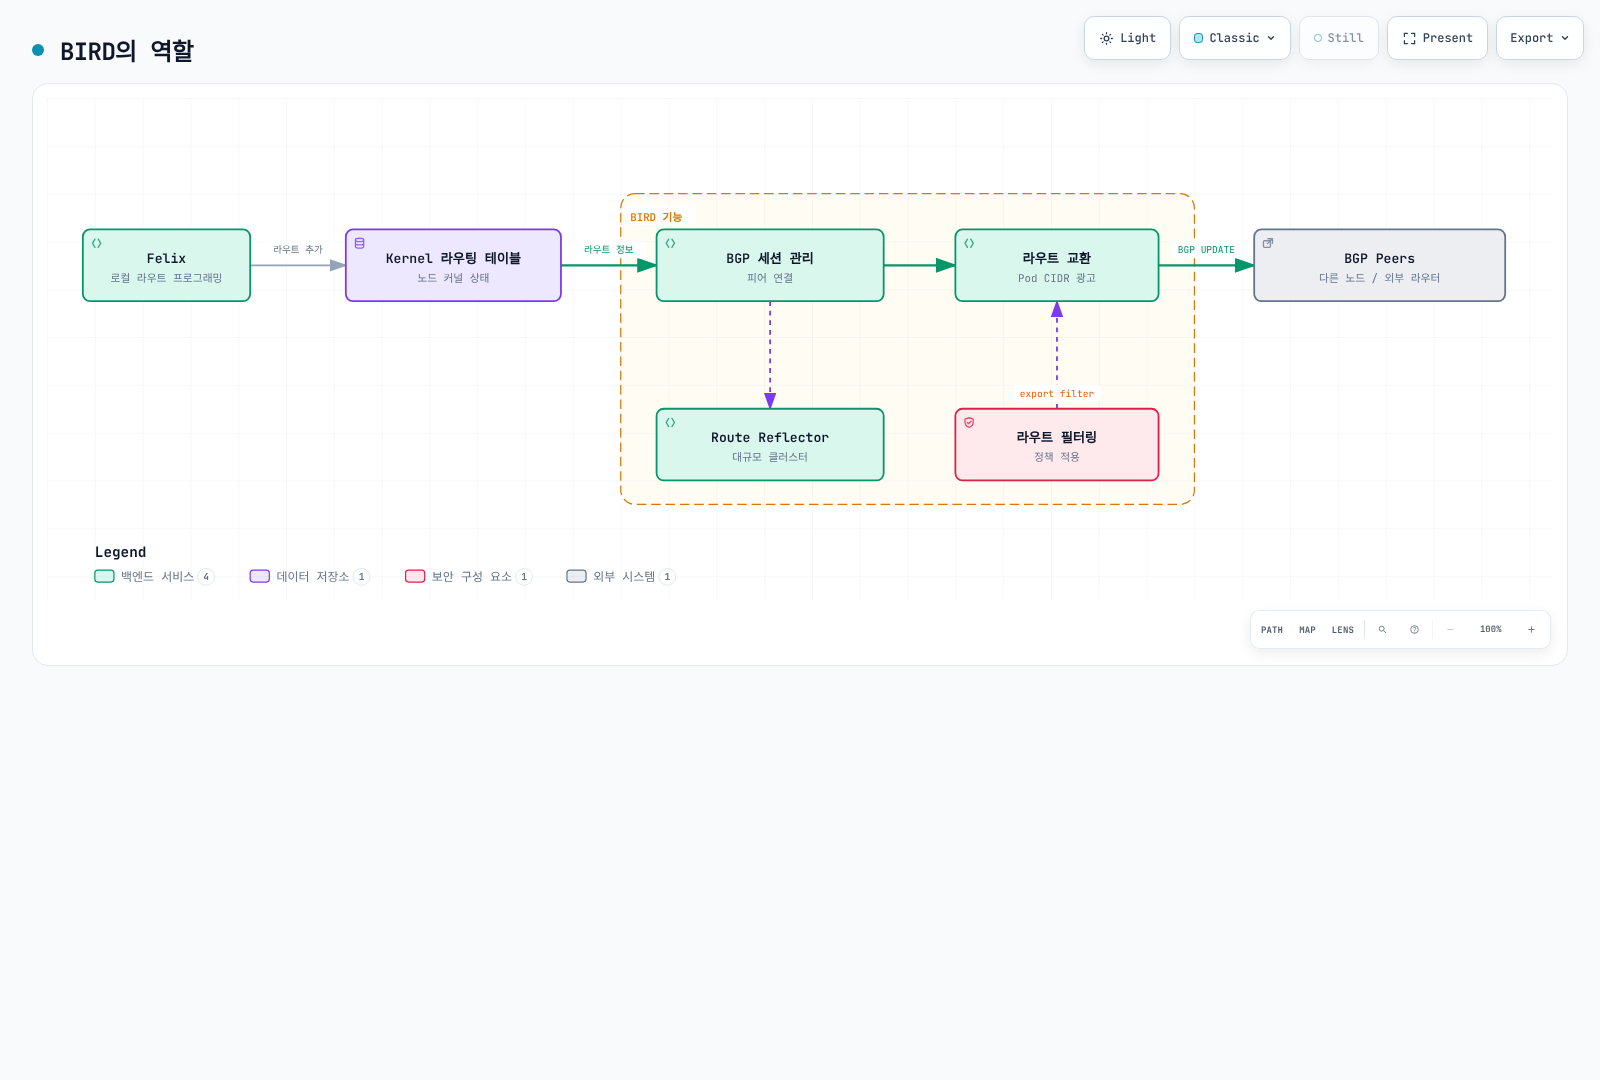Image resolution: width=1600 pixels, height=1080 pixels.
Task: Enter Present fullscreen mode
Action: [1437, 38]
